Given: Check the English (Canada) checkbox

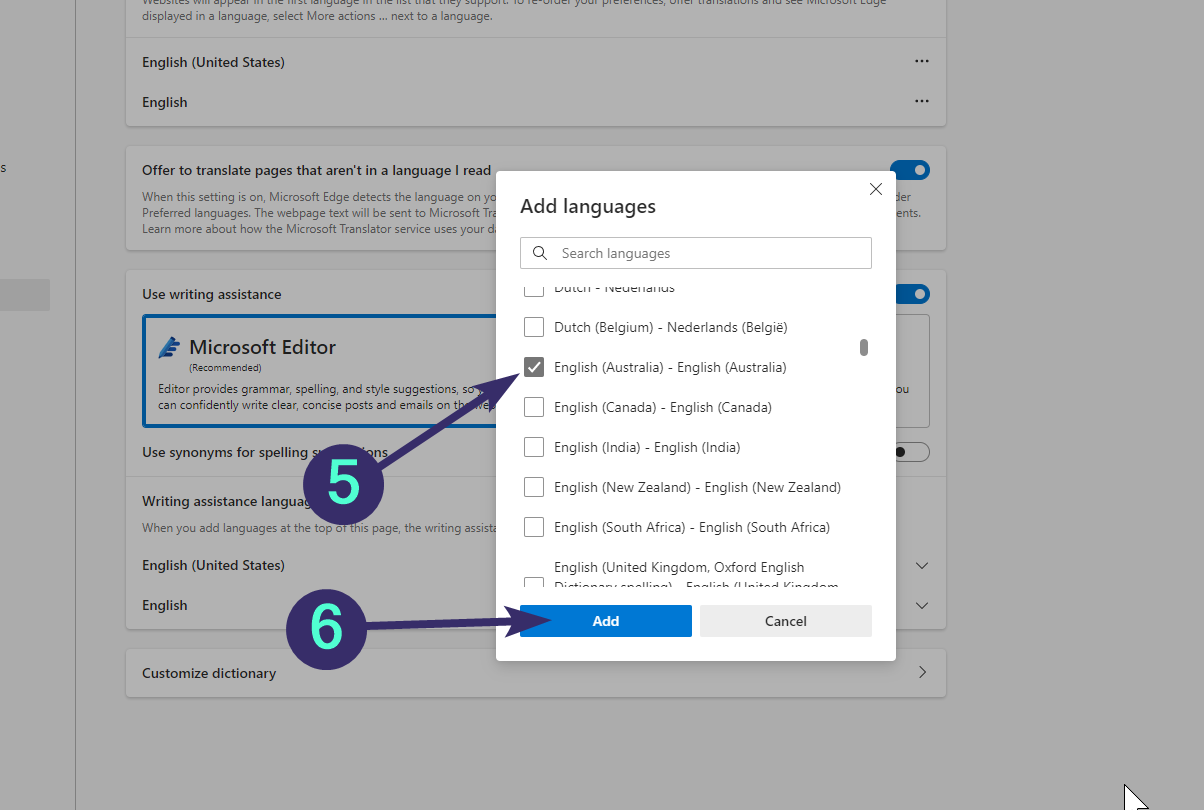Looking at the screenshot, I should click(x=534, y=407).
